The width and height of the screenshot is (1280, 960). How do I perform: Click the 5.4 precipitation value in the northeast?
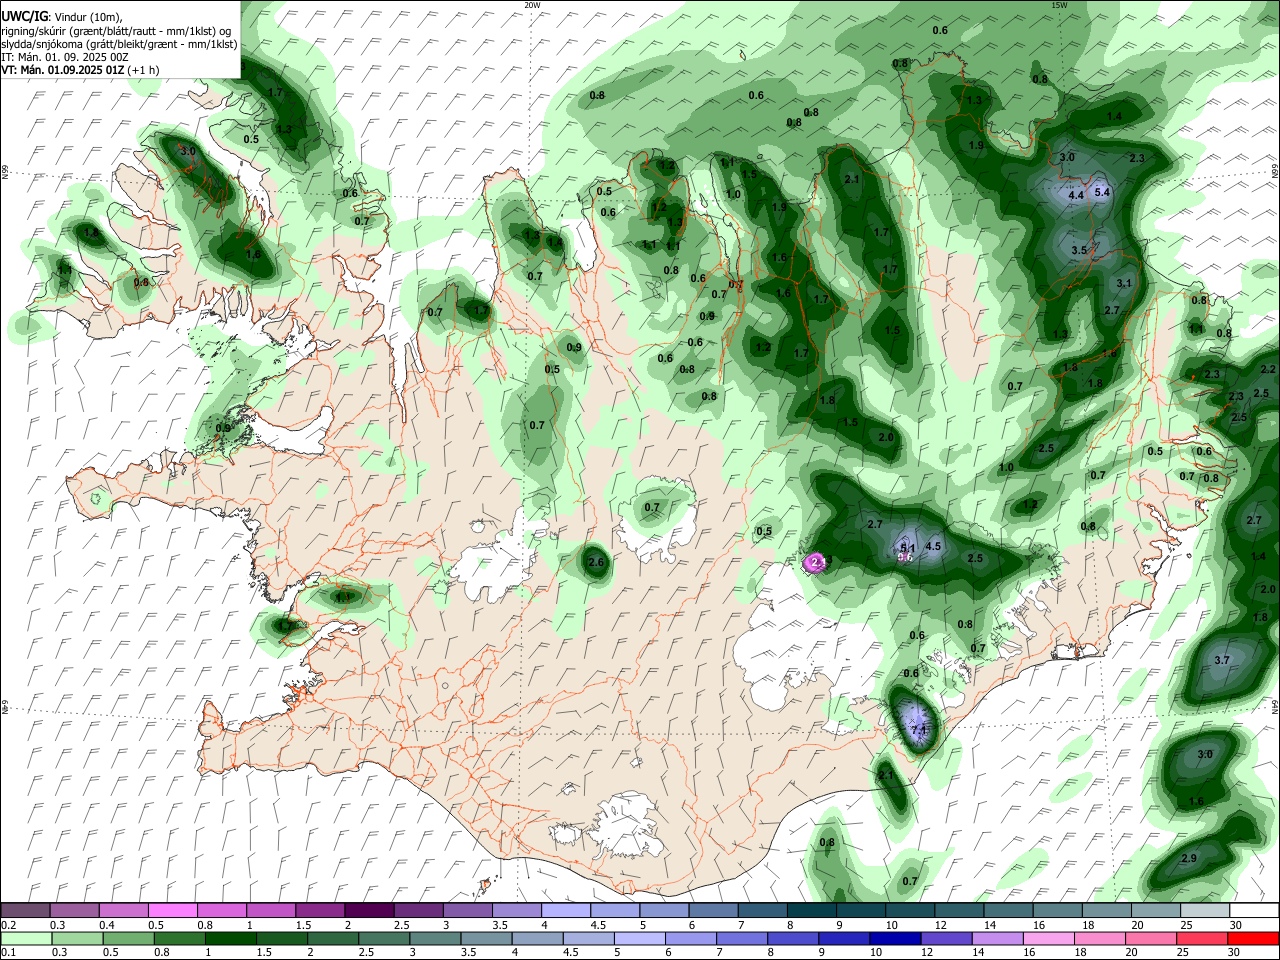1103,191
